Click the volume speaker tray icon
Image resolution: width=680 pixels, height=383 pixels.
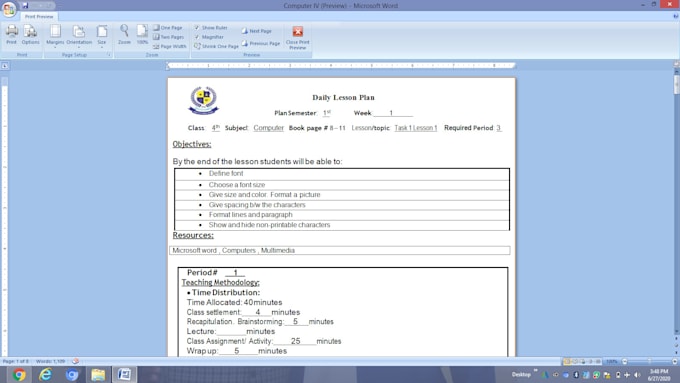[637, 375]
